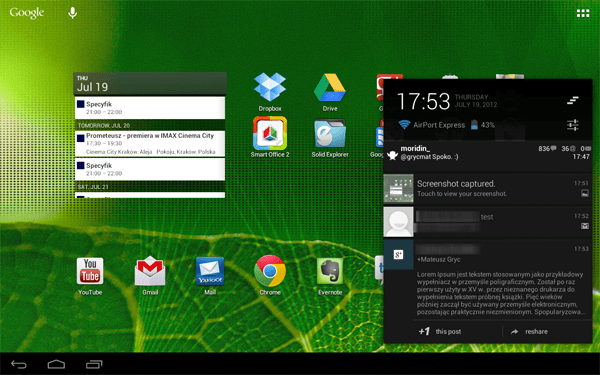The height and width of the screenshot is (375, 600).
Task: Launch Google Drive
Action: click(x=329, y=92)
